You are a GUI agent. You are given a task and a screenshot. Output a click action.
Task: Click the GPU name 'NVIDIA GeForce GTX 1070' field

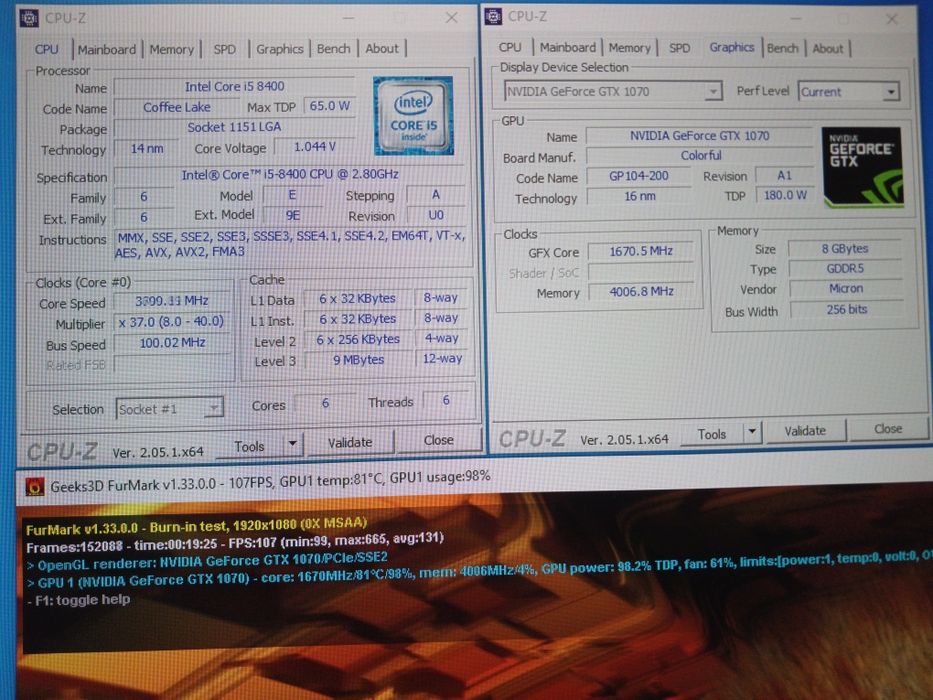pyautogui.click(x=699, y=136)
